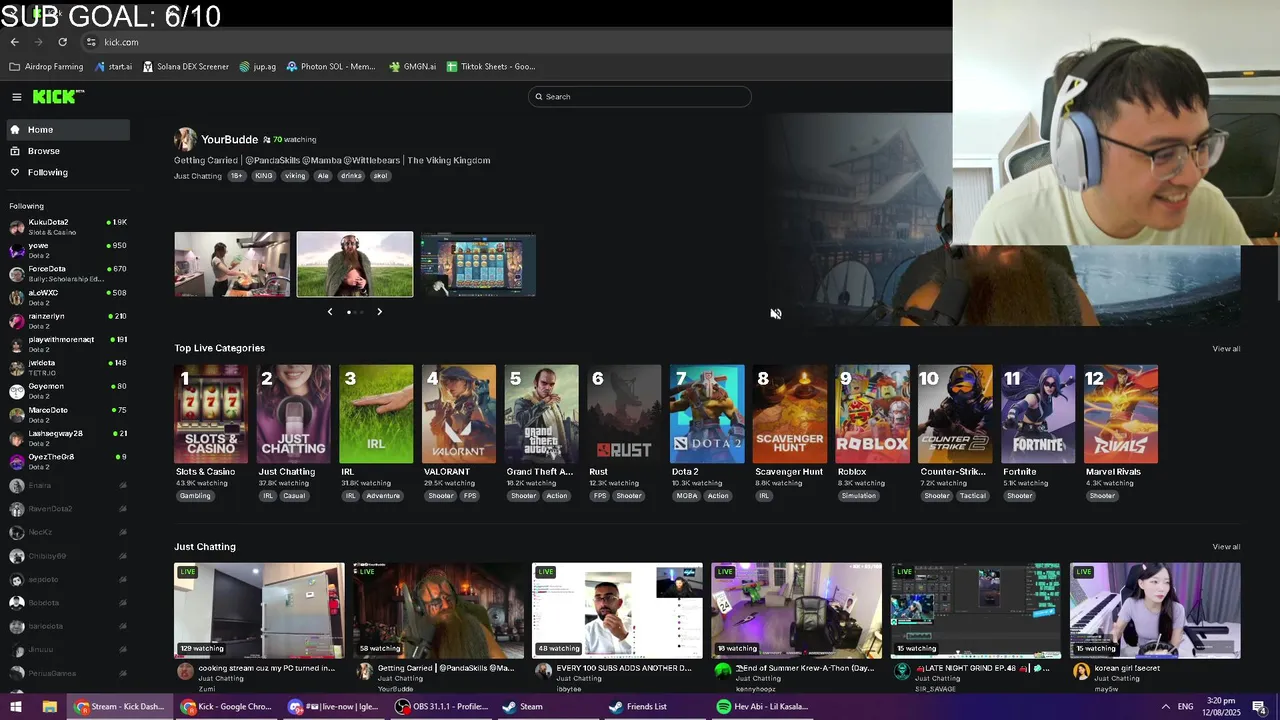This screenshot has width=1280, height=720.
Task: Open MarcoDoto channel in Following list
Action: click(x=67, y=415)
